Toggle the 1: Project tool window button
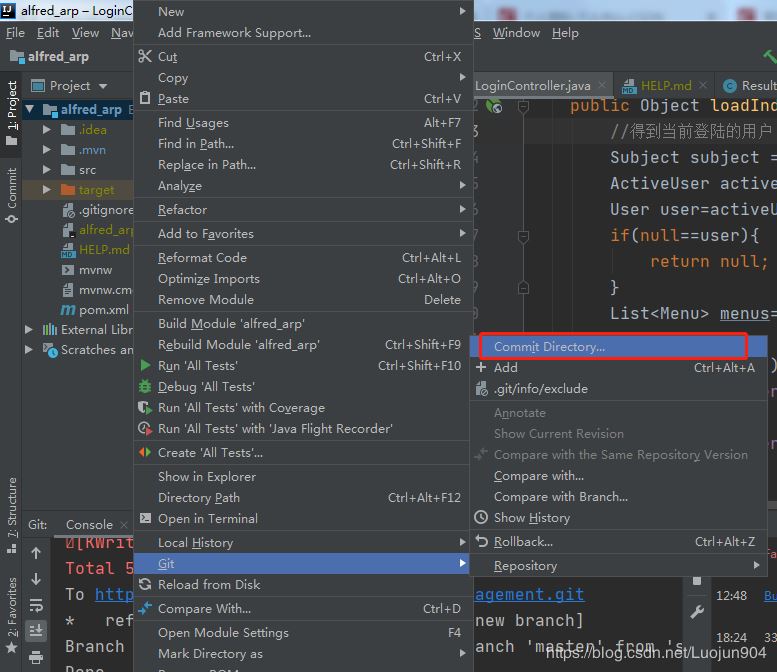The image size is (777, 672). click(12, 113)
